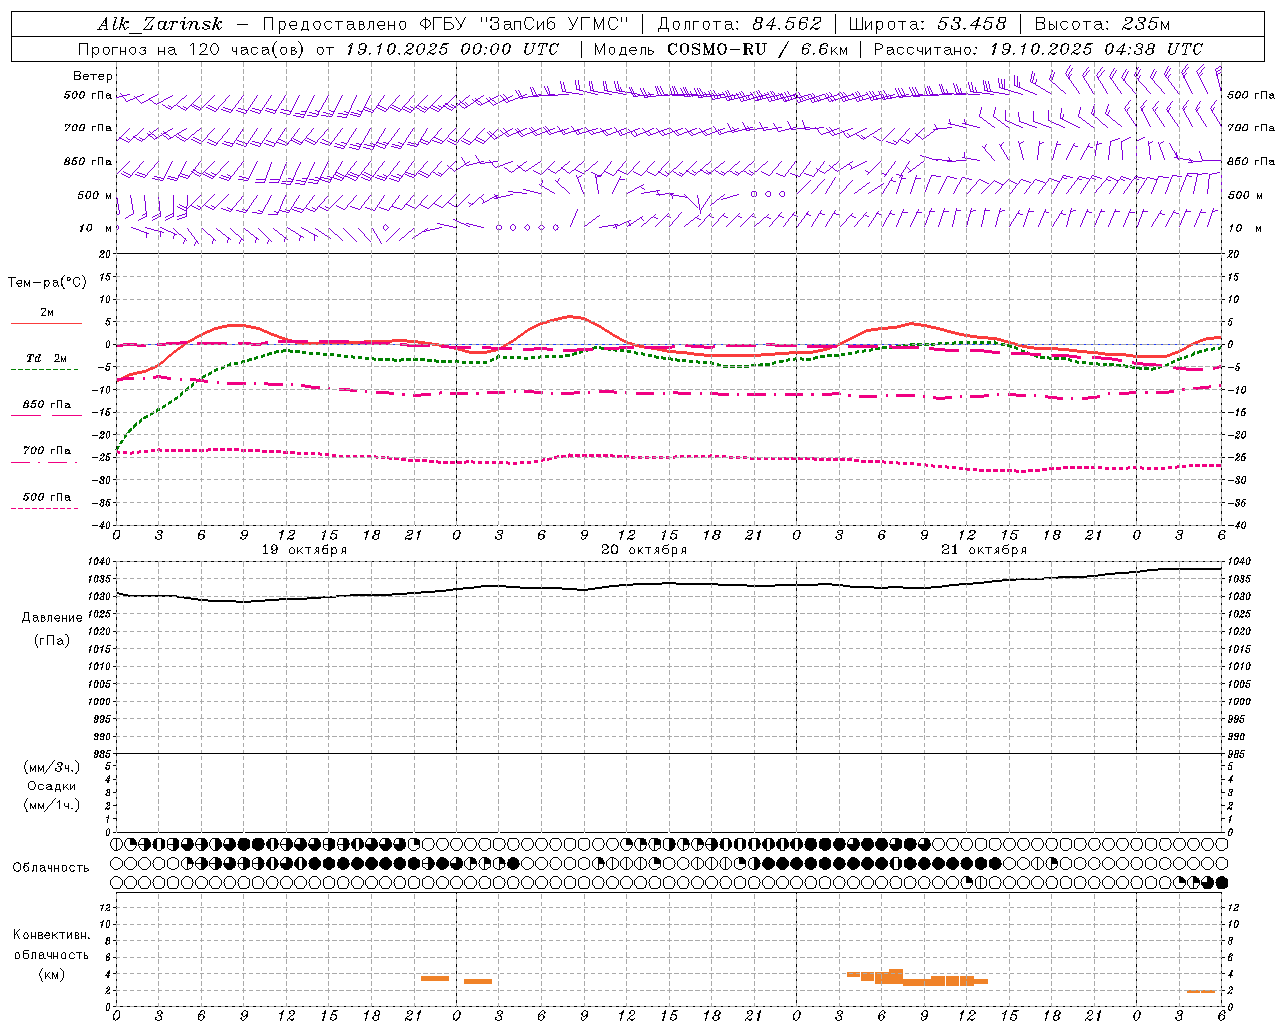Click the 850 гПа legend entry in temperature panel
The height and width of the screenshot is (1024, 1280).
click(46, 409)
